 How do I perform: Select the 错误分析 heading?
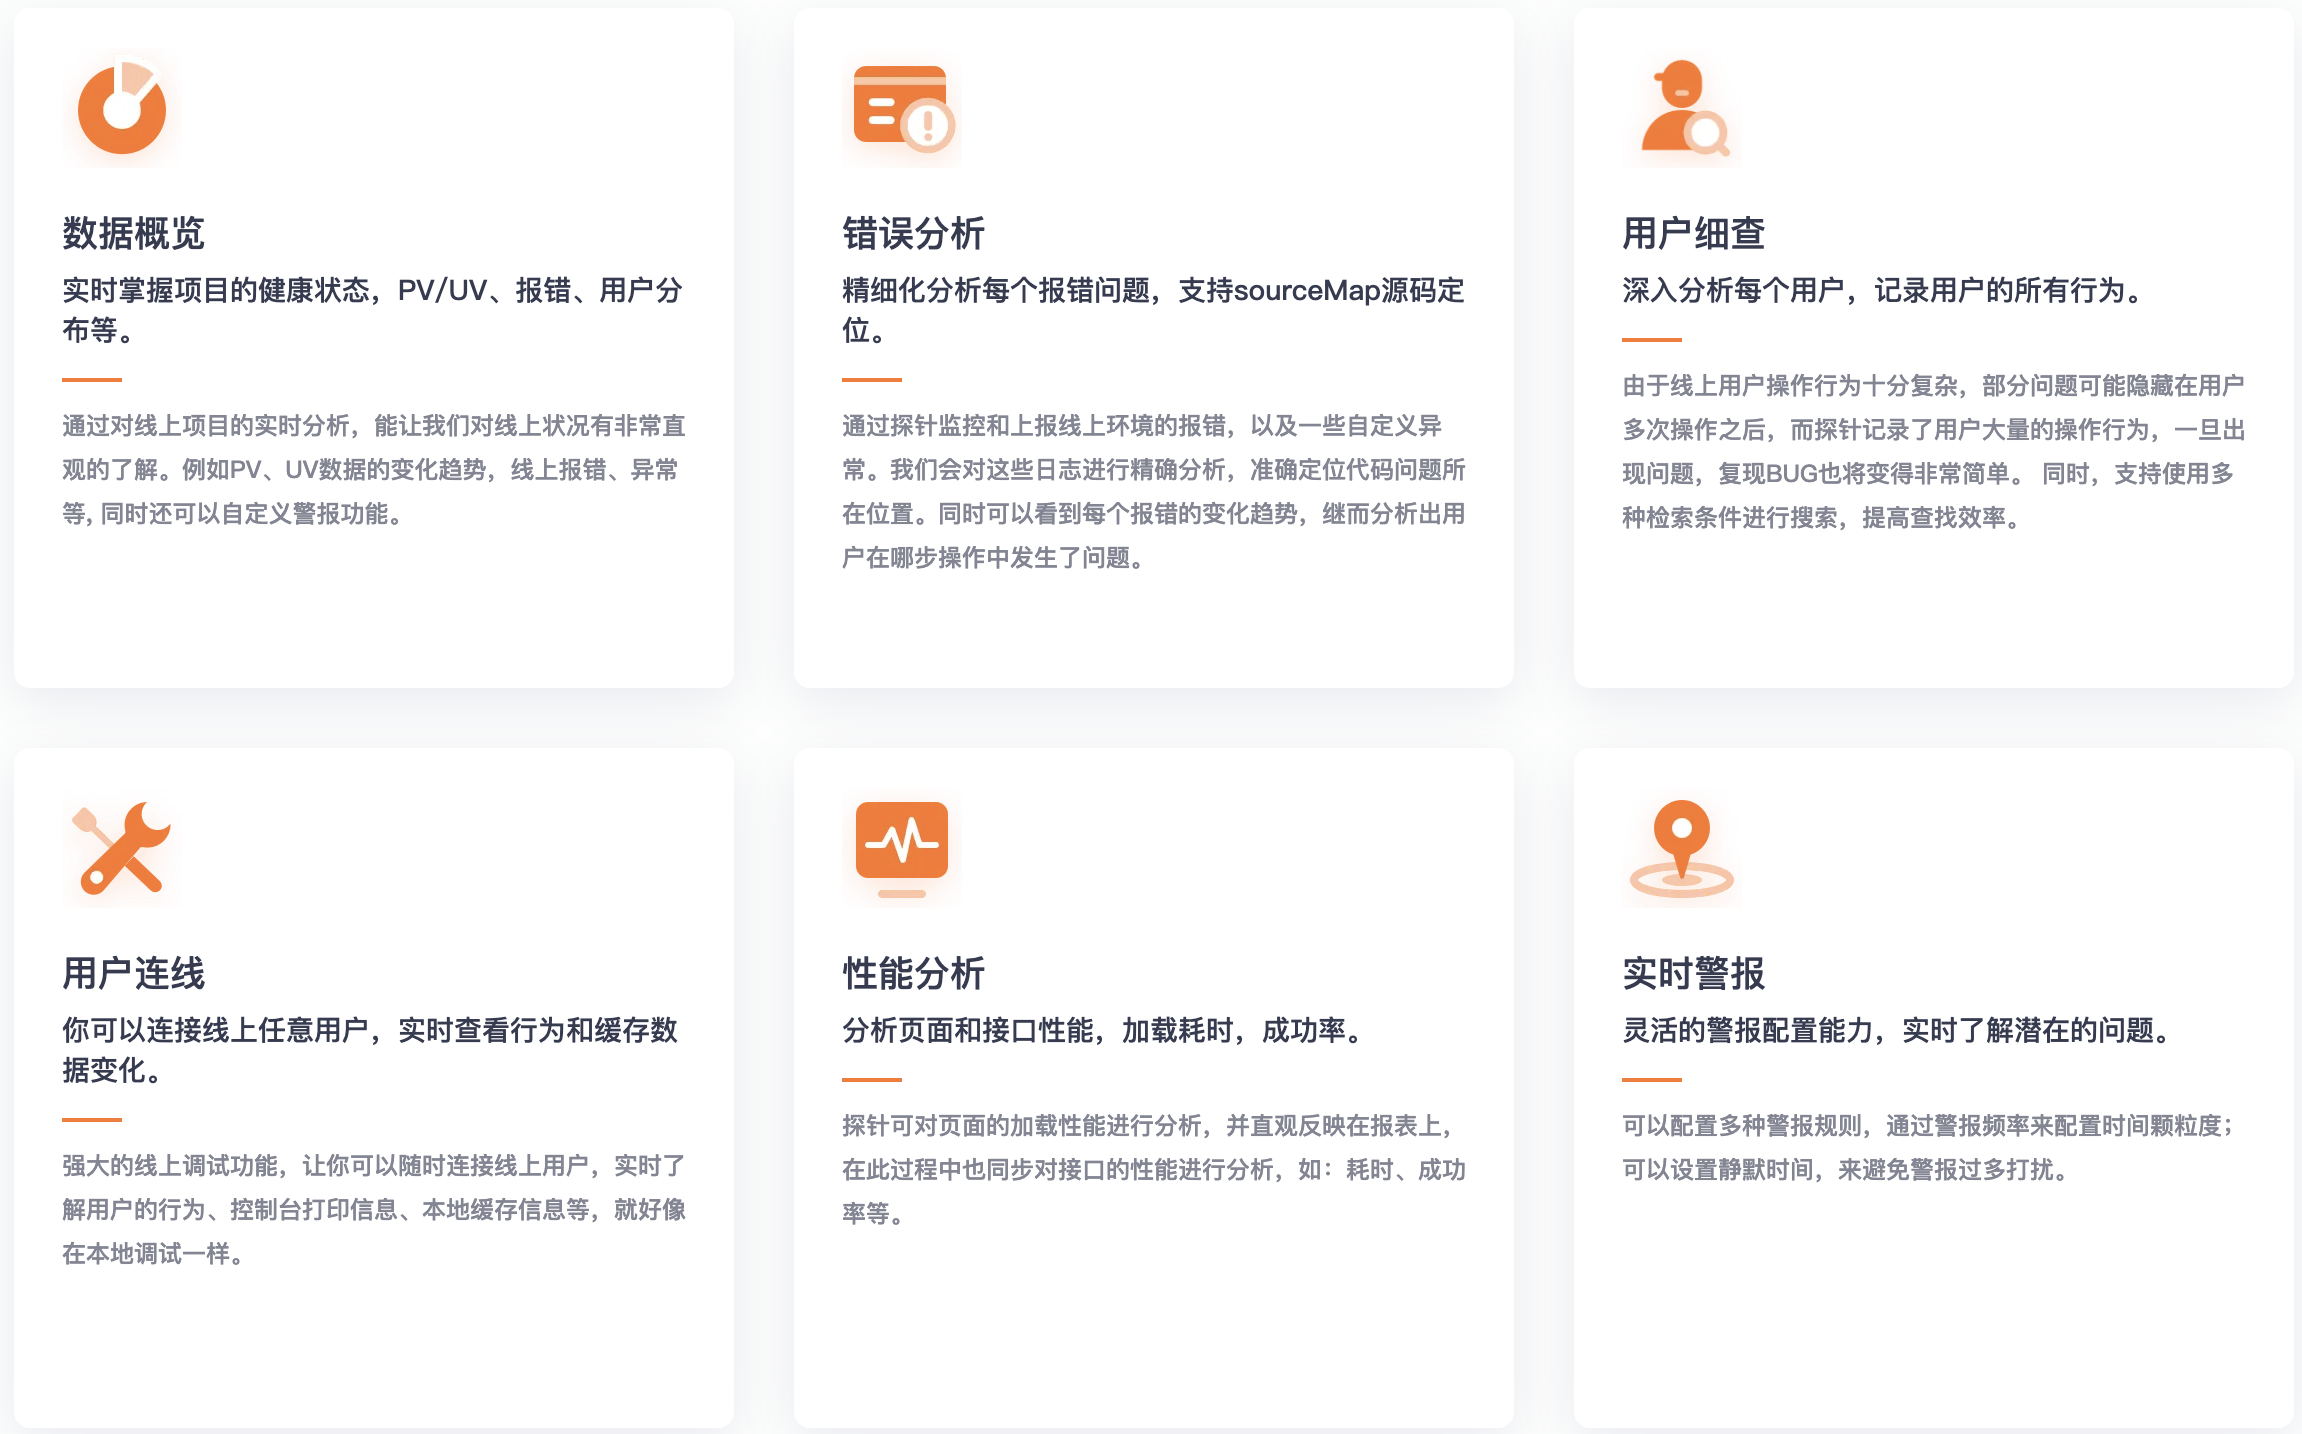point(914,233)
